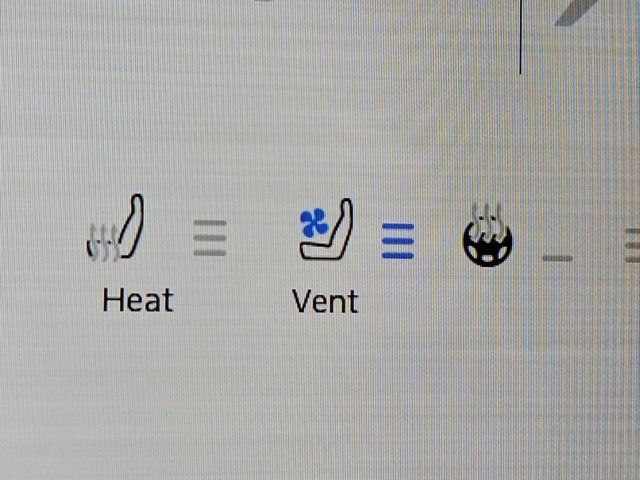The image size is (640, 480).
Task: Tap the steam lines above steering wheel
Action: point(487,217)
